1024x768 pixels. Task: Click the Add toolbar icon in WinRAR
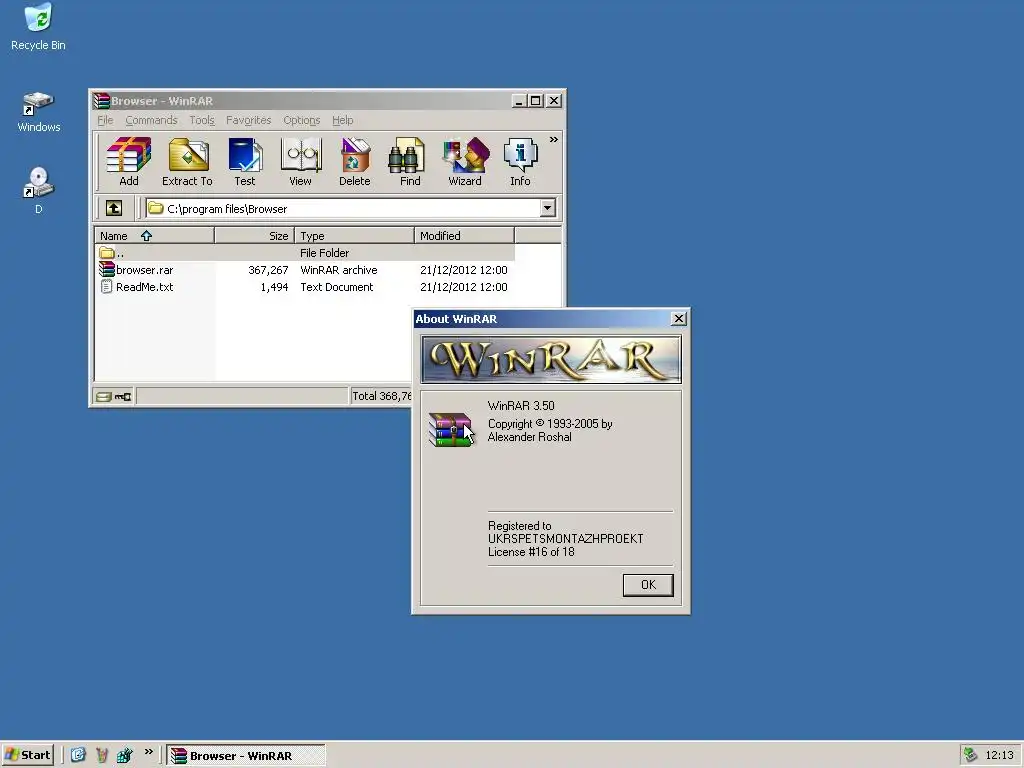point(129,162)
